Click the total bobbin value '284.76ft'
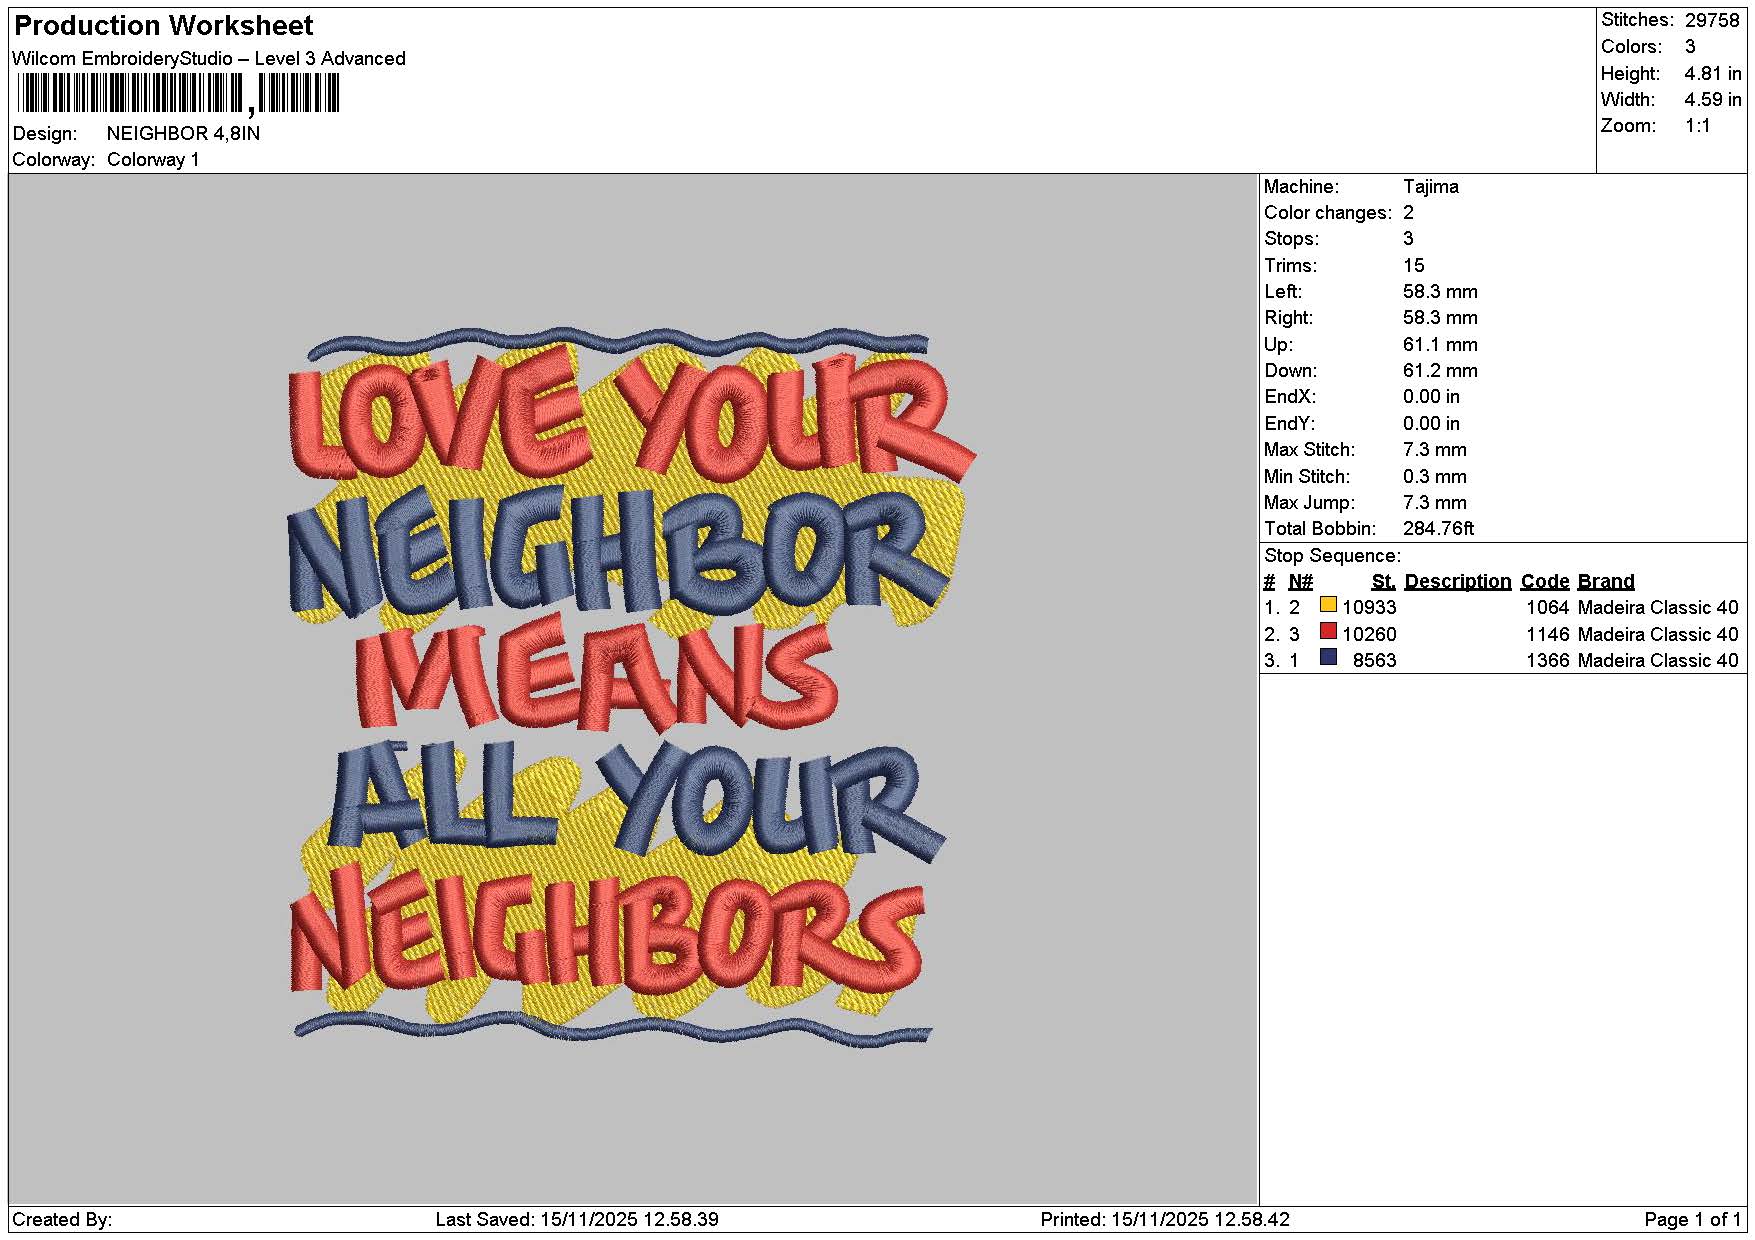The width and height of the screenshot is (1755, 1240). click(x=1438, y=529)
